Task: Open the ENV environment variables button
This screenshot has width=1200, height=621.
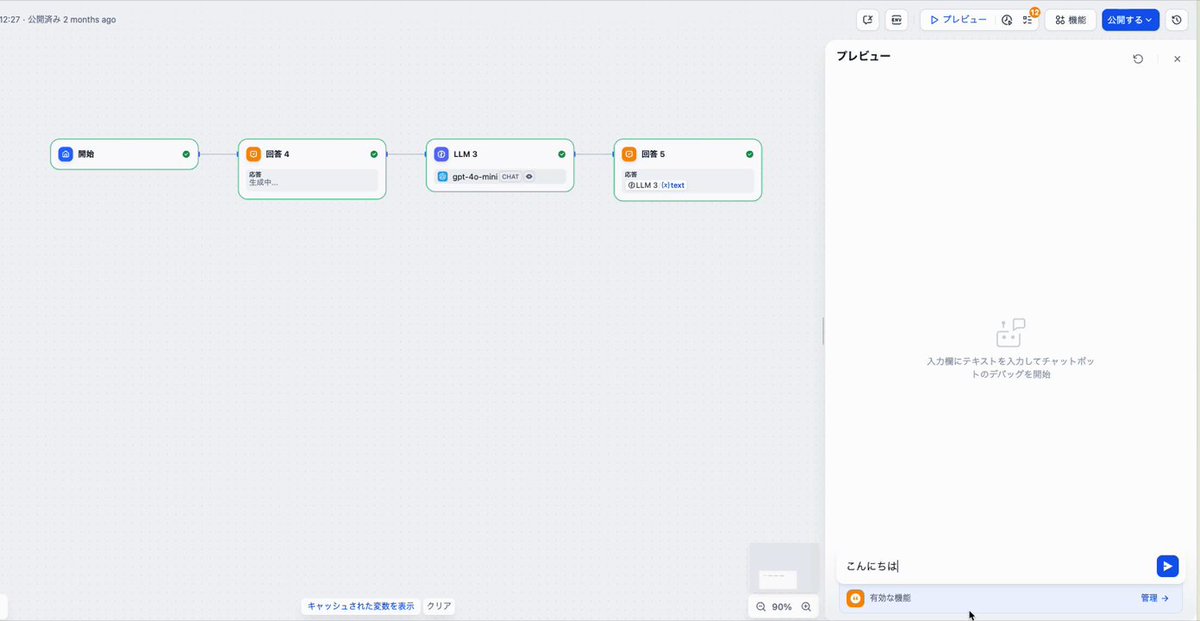Action: tap(896, 19)
